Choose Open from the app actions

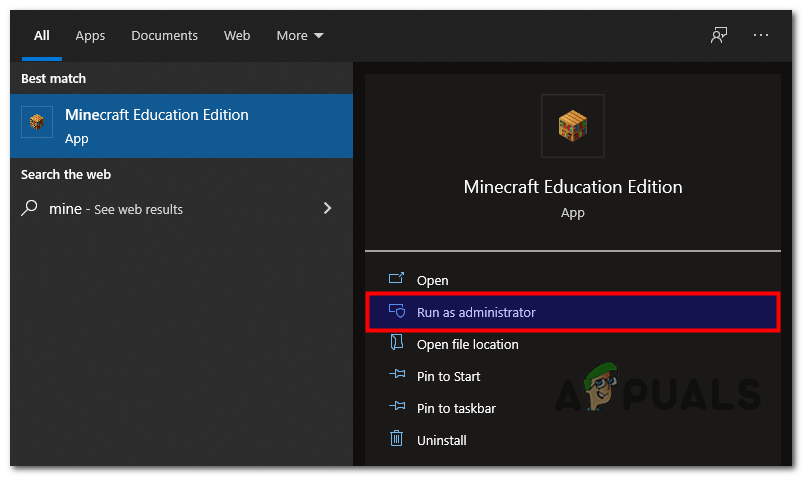(x=573, y=280)
